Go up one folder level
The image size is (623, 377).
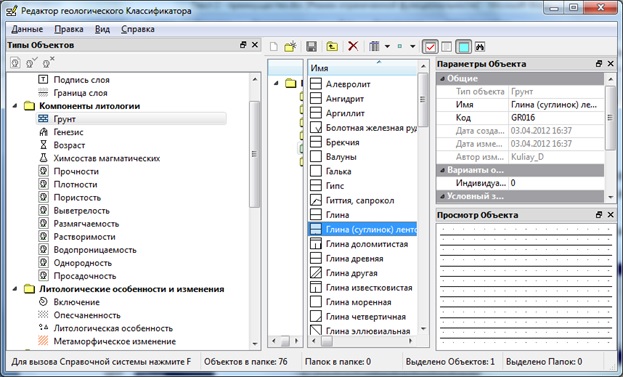tap(332, 46)
